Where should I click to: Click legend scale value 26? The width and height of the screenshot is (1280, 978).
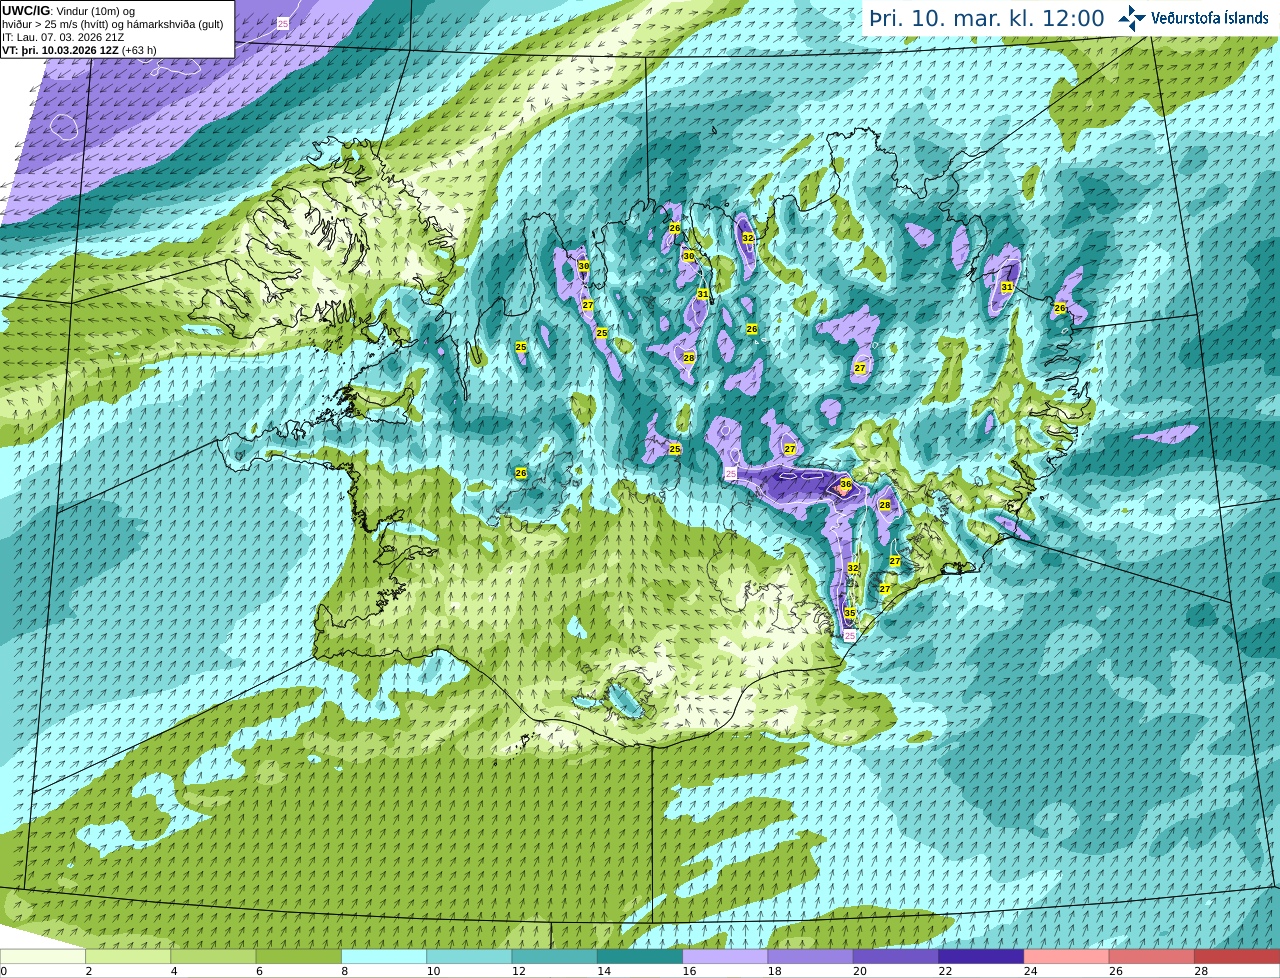(1115, 971)
